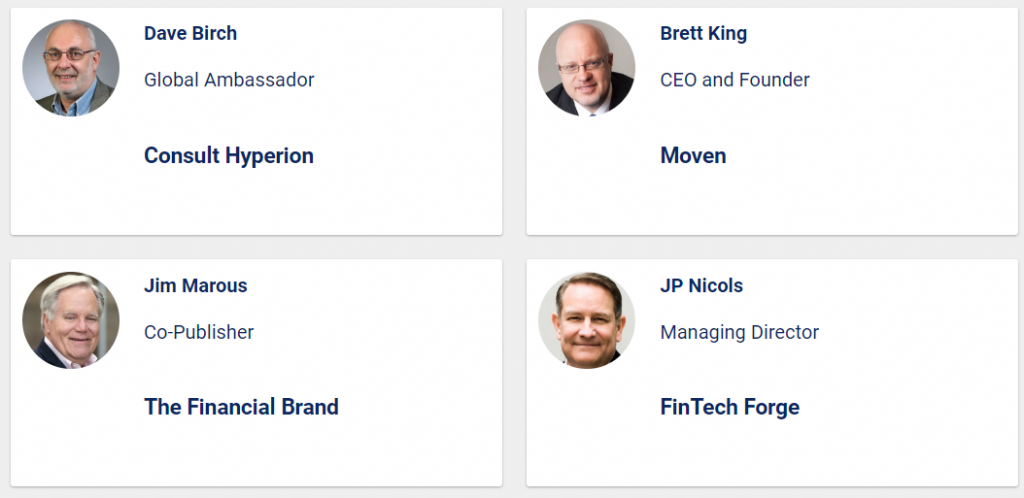Select The Financial Brand company name
The width and height of the screenshot is (1024, 498).
click(241, 407)
